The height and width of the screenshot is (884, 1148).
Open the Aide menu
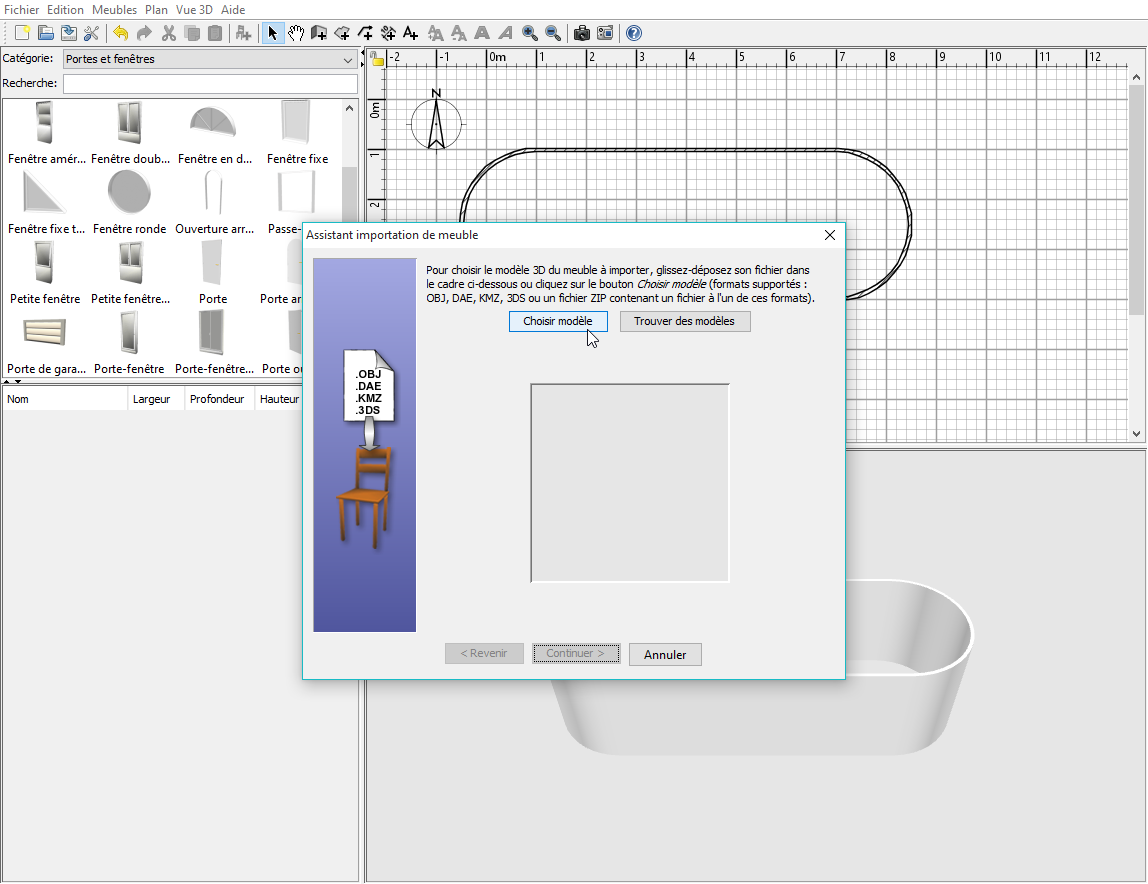click(233, 10)
